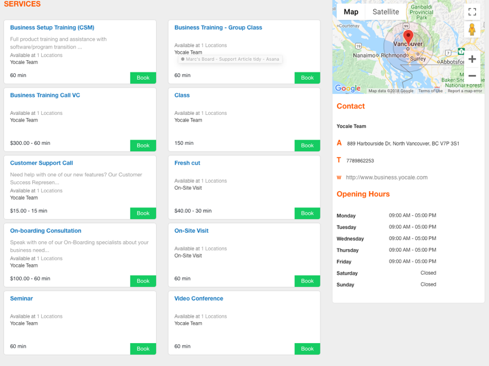This screenshot has height=366, width=489.
Task: Zoom out on the map
Action: click(472, 76)
